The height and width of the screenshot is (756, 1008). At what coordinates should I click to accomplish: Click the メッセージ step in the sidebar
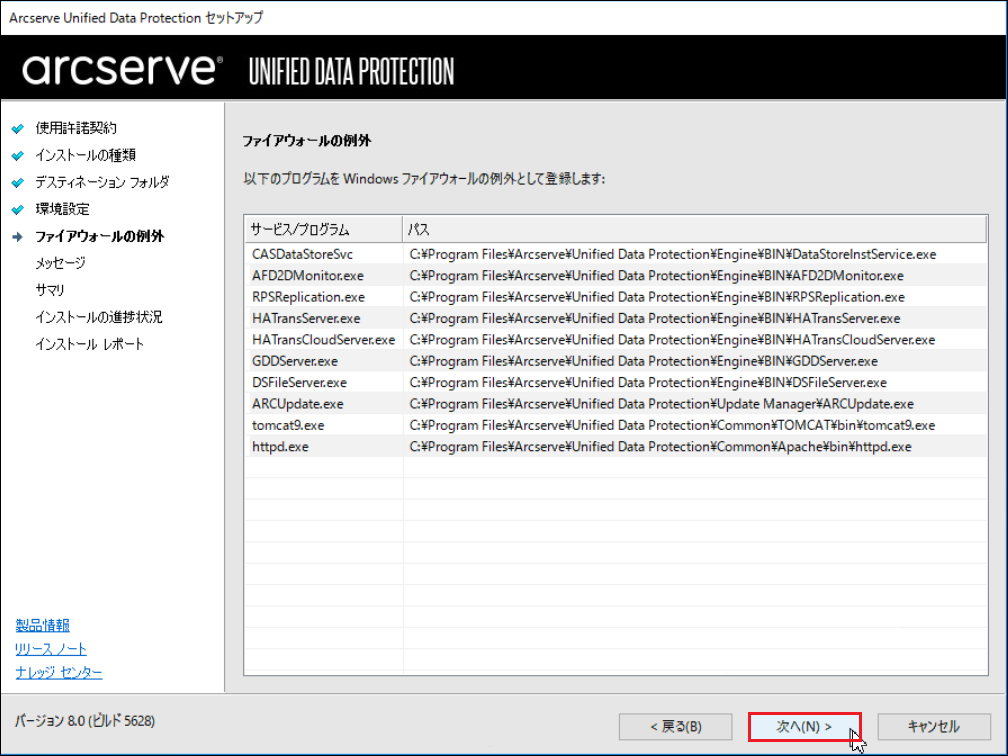pyautogui.click(x=60, y=263)
